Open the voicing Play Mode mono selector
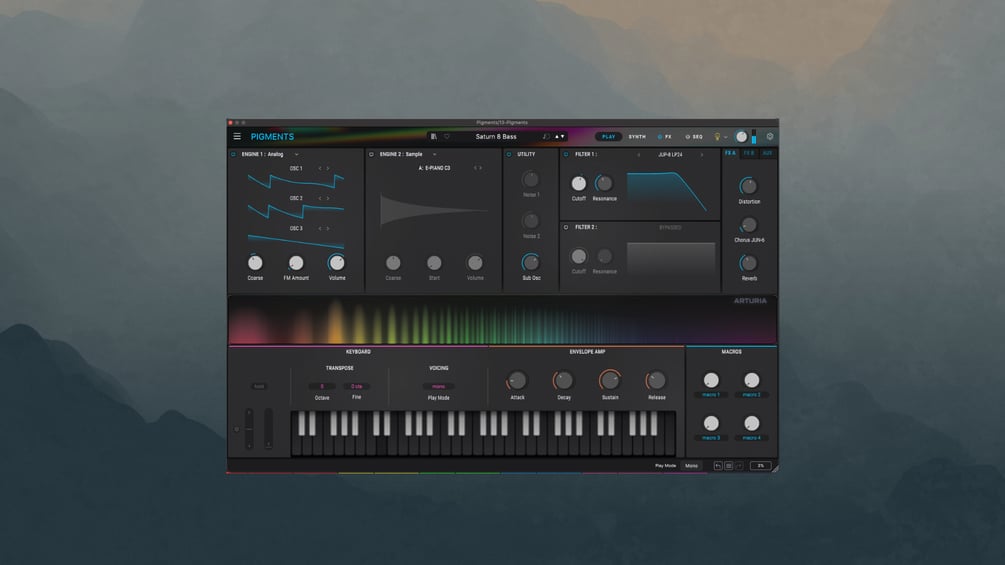1005x565 pixels. [438, 386]
